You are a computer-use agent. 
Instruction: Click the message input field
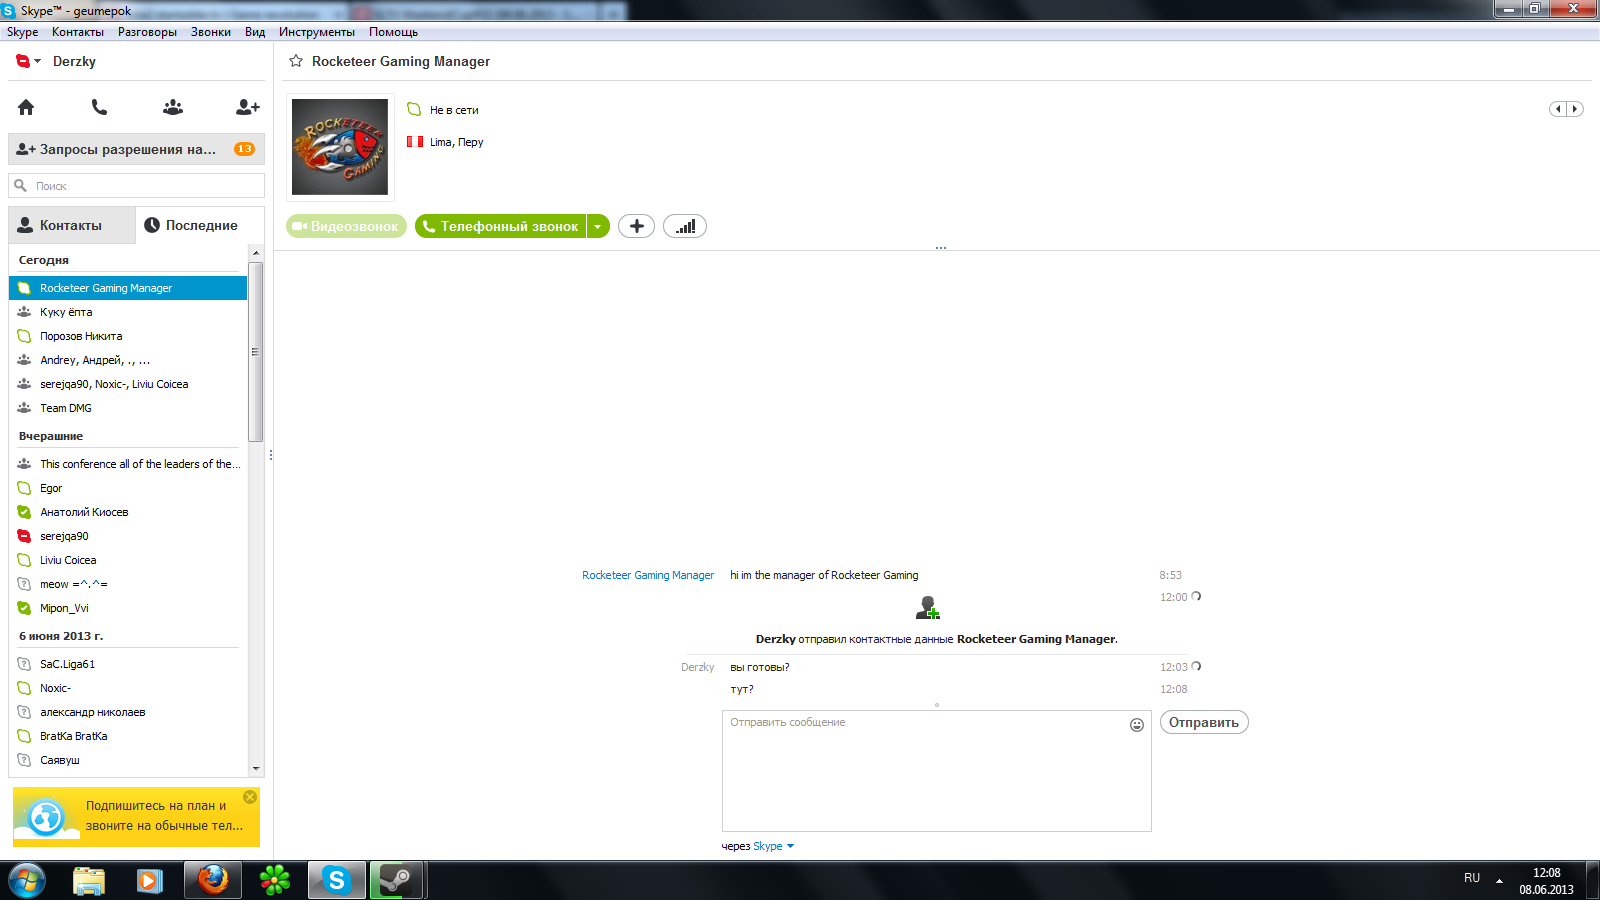pos(937,771)
